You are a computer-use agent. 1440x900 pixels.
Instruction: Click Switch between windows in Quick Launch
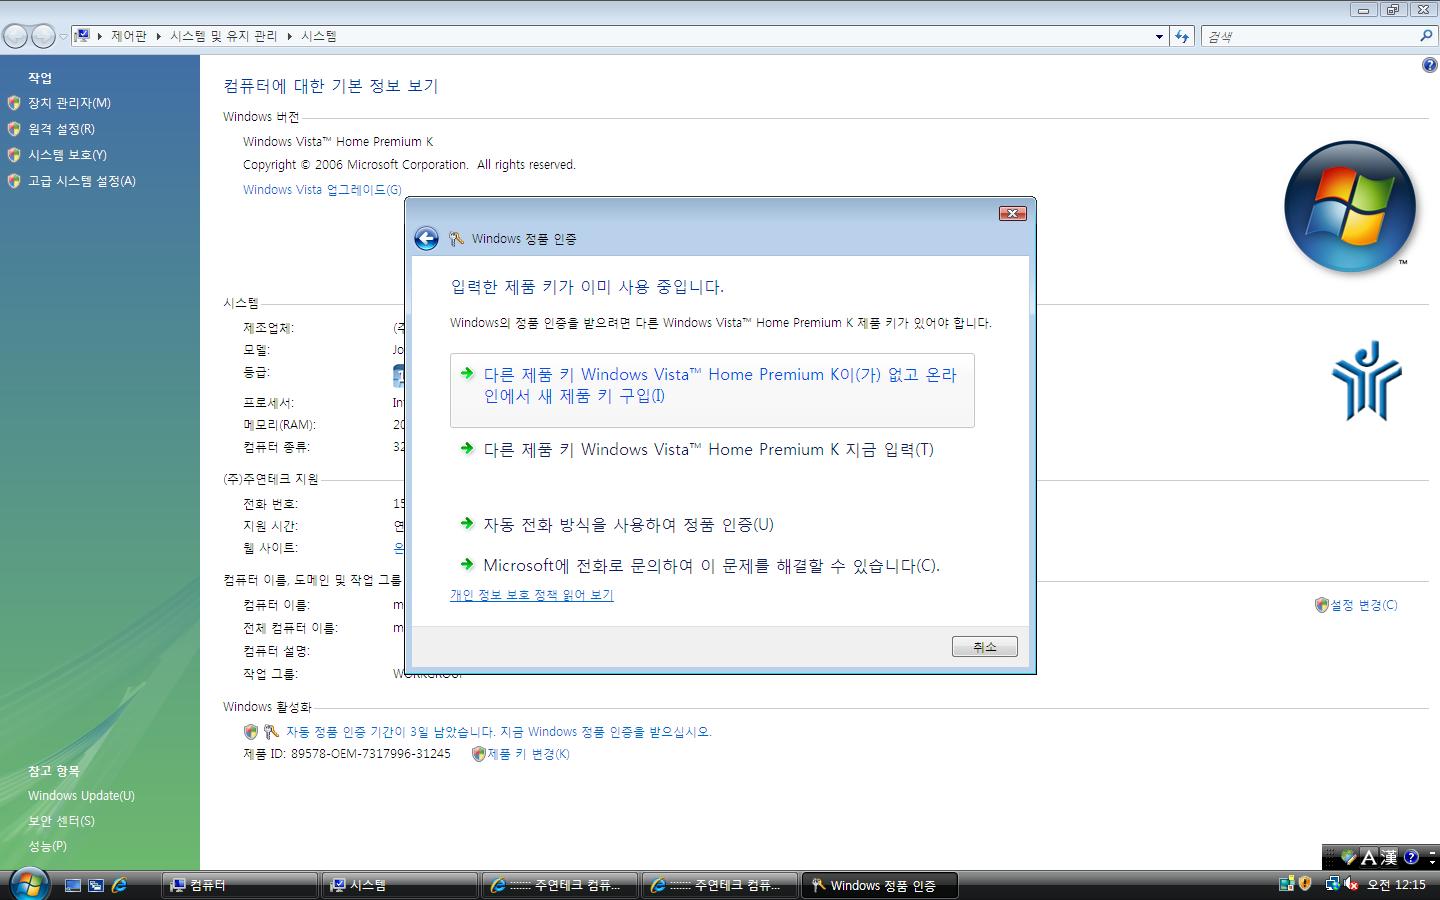(x=96, y=885)
